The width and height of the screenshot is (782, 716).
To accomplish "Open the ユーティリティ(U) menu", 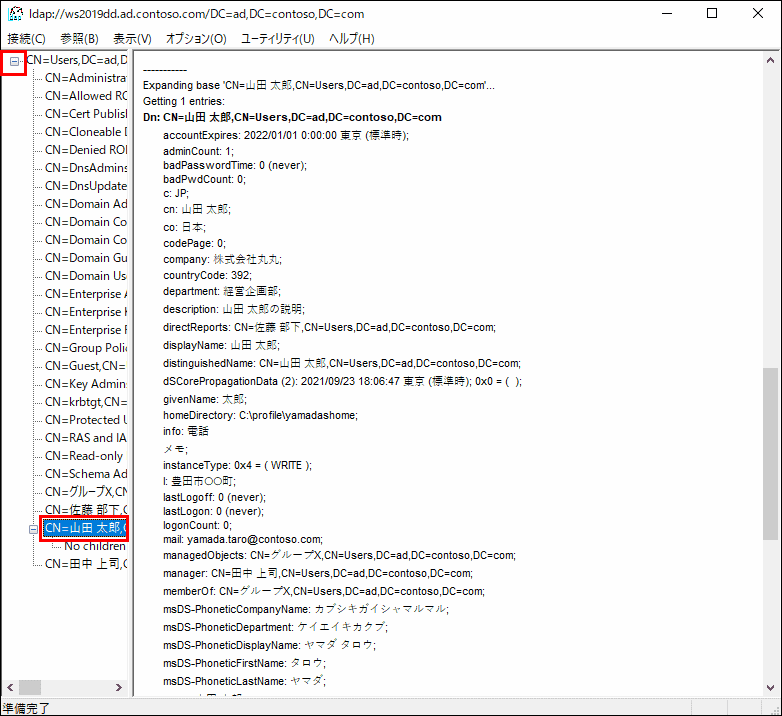I will pyautogui.click(x=277, y=39).
